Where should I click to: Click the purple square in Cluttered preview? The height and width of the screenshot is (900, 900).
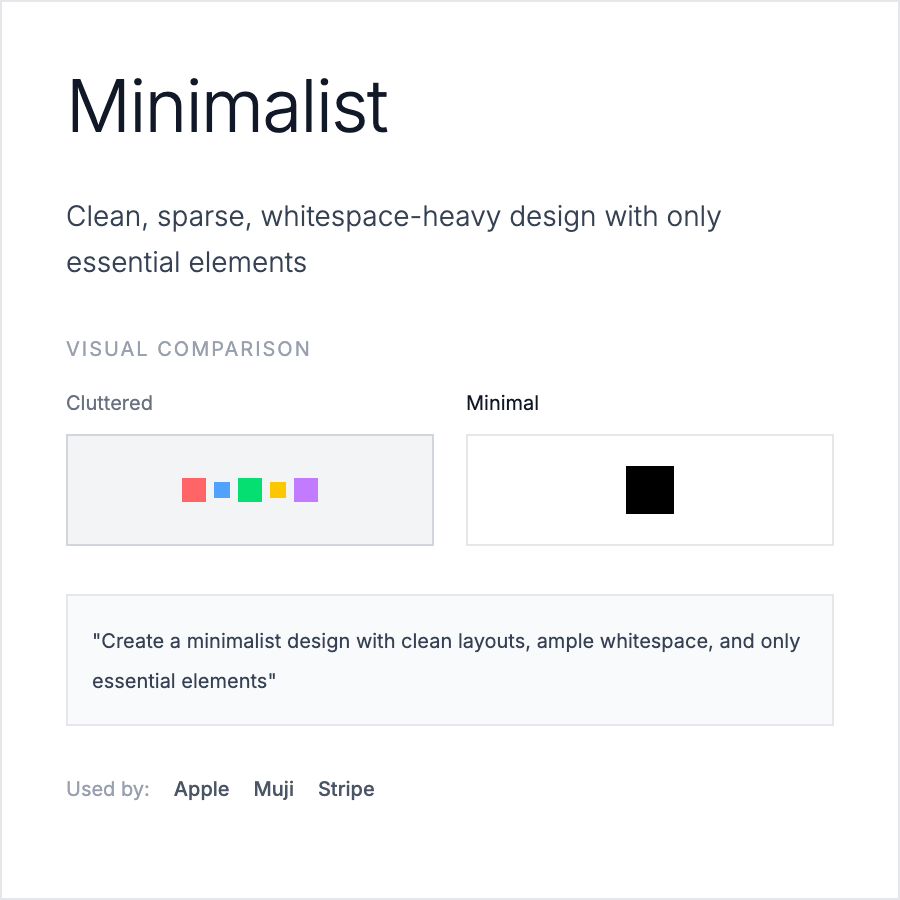coord(306,490)
